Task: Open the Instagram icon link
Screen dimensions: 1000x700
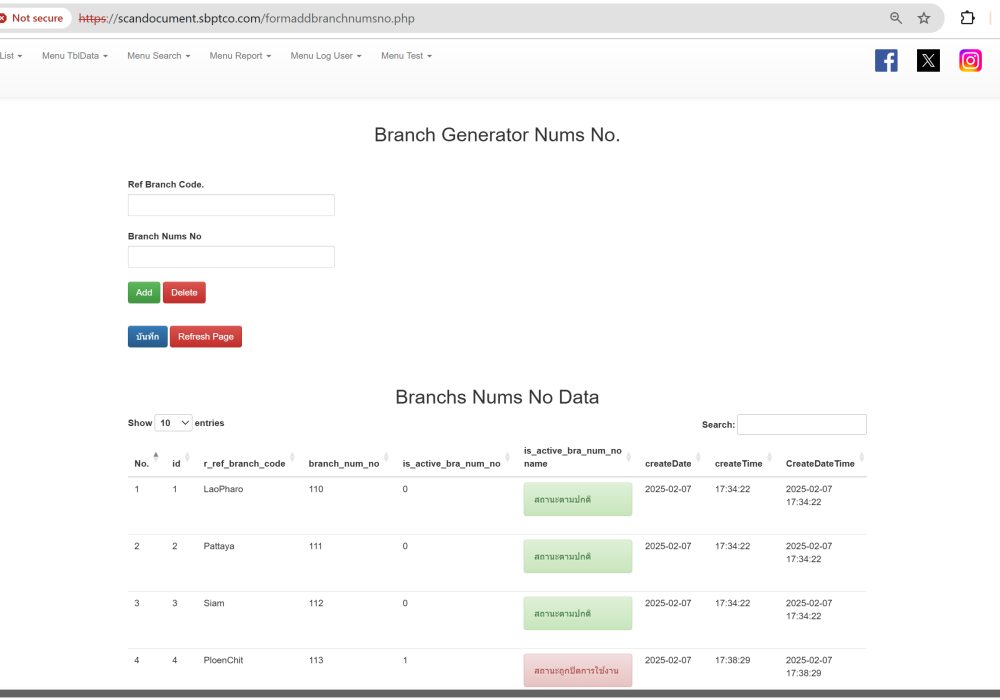Action: pyautogui.click(x=970, y=61)
